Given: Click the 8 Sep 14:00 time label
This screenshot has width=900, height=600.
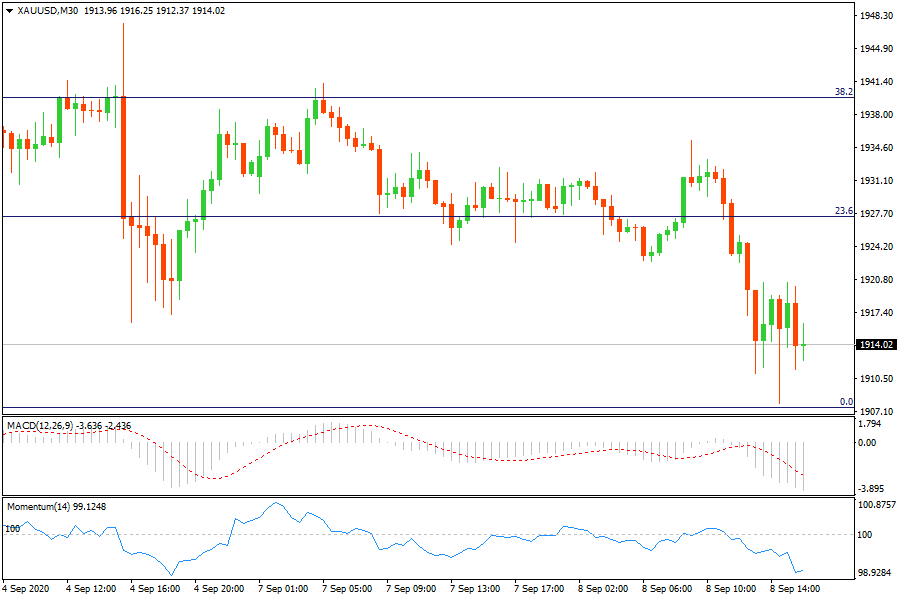Looking at the screenshot, I should coord(798,589).
